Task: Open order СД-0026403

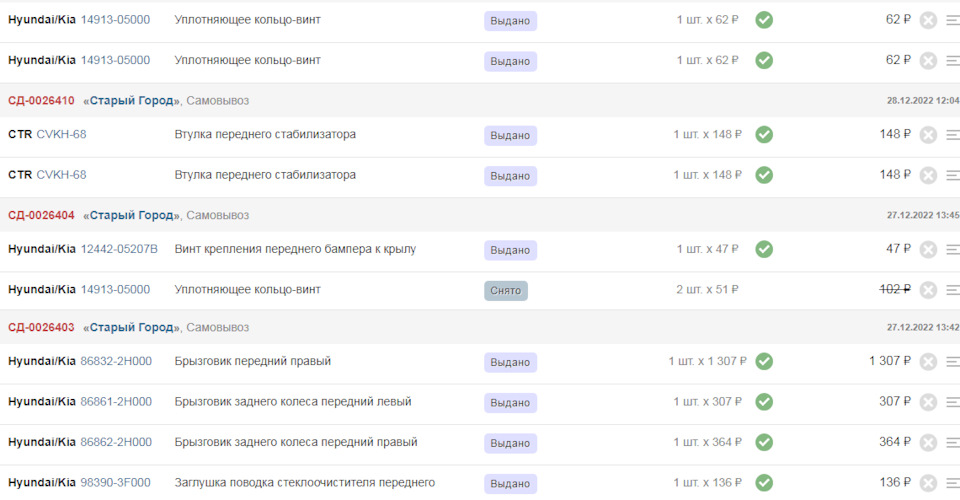Action: (41, 327)
